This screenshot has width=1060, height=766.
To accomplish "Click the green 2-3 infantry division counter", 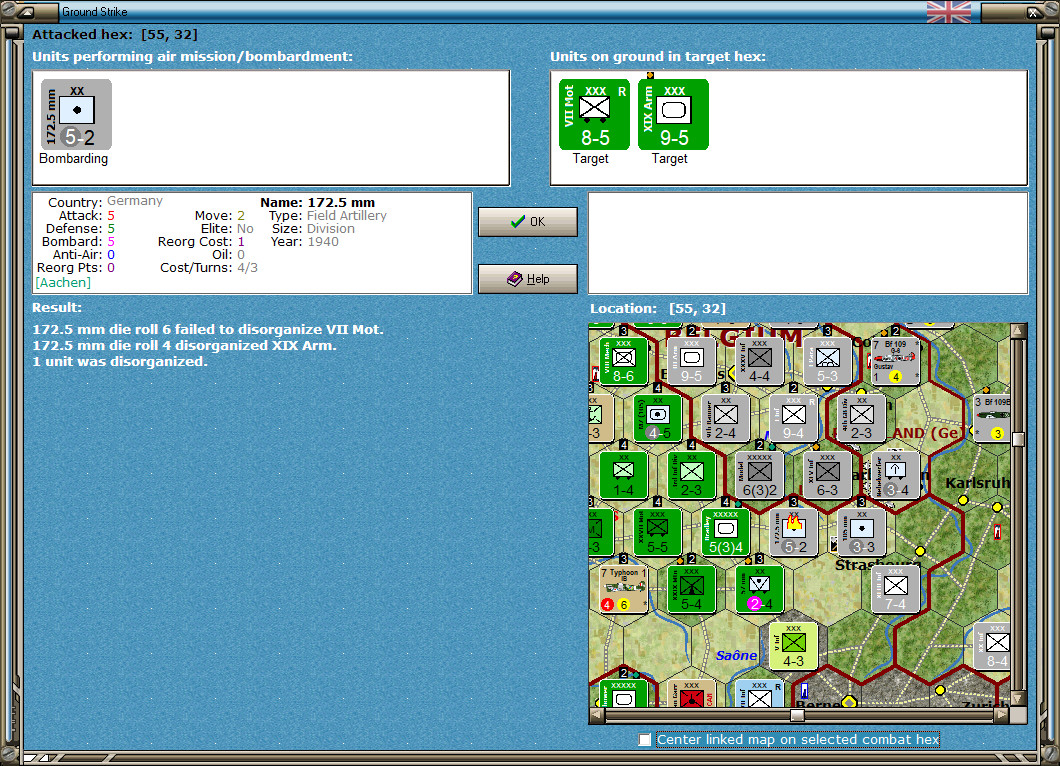I will tap(691, 475).
